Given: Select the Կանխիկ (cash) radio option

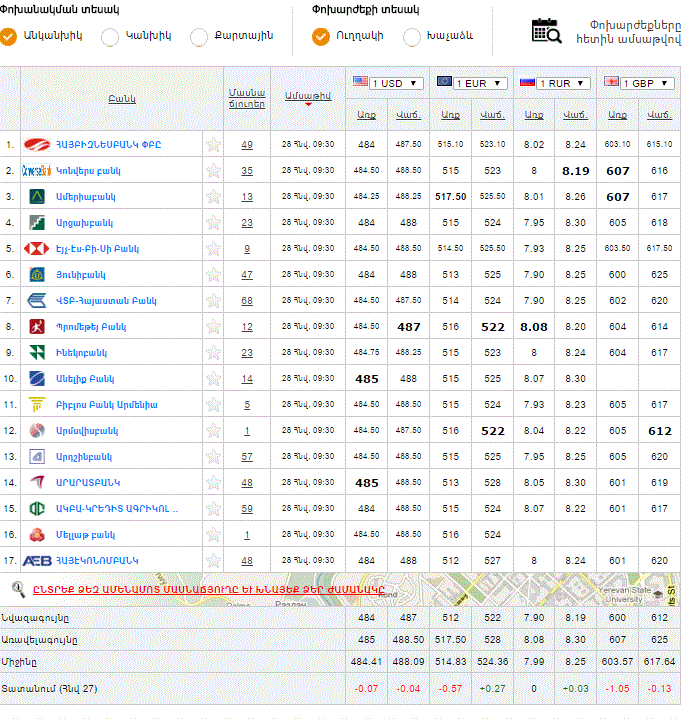Looking at the screenshot, I should coord(109,36).
